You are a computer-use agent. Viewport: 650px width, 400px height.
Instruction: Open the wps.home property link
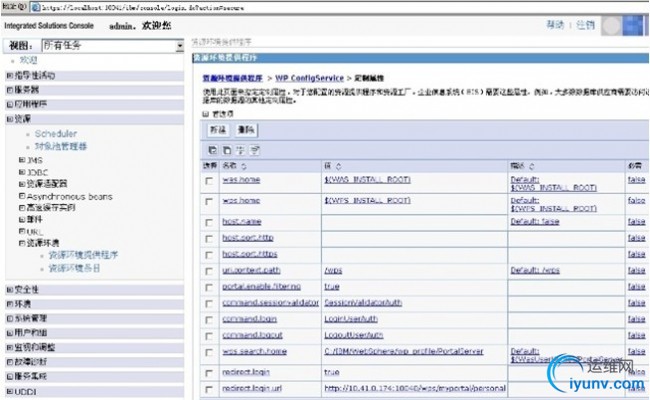(x=241, y=200)
